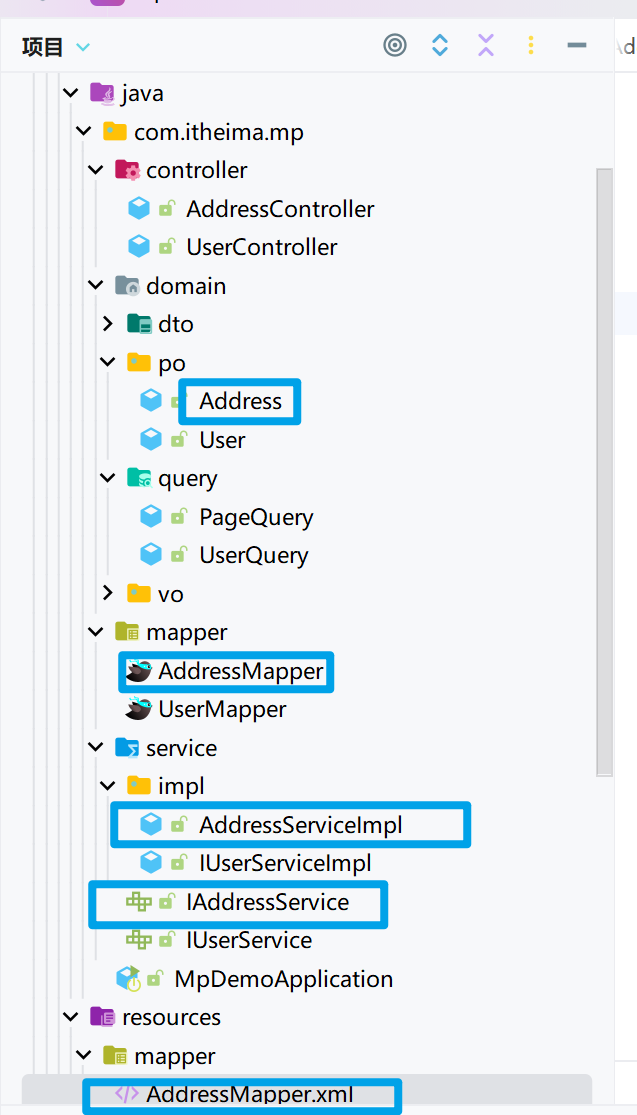This screenshot has width=637, height=1115.
Task: Open the UserMapper file
Action: point(222,709)
